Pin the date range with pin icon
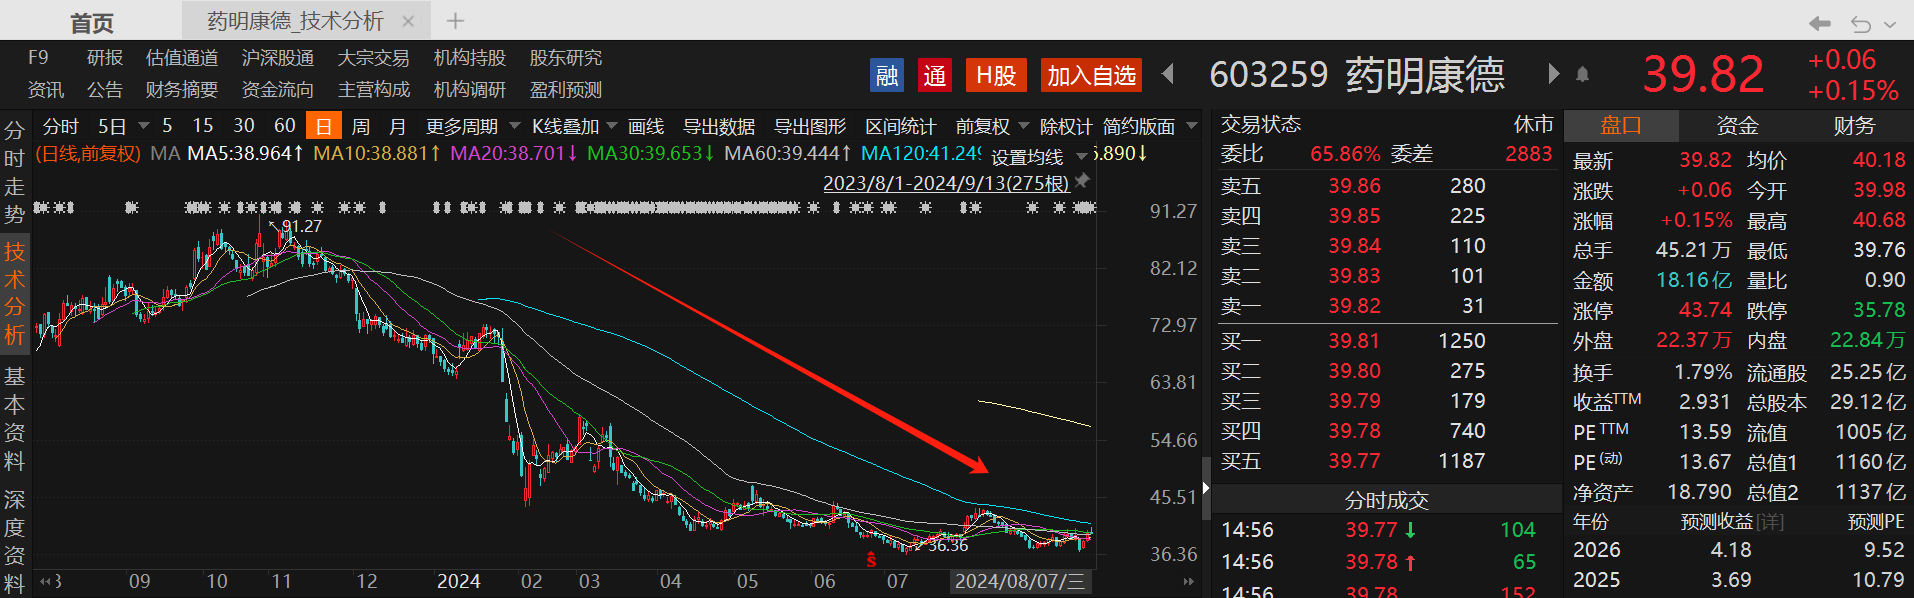Screen dimensions: 1914x598 [1083, 181]
